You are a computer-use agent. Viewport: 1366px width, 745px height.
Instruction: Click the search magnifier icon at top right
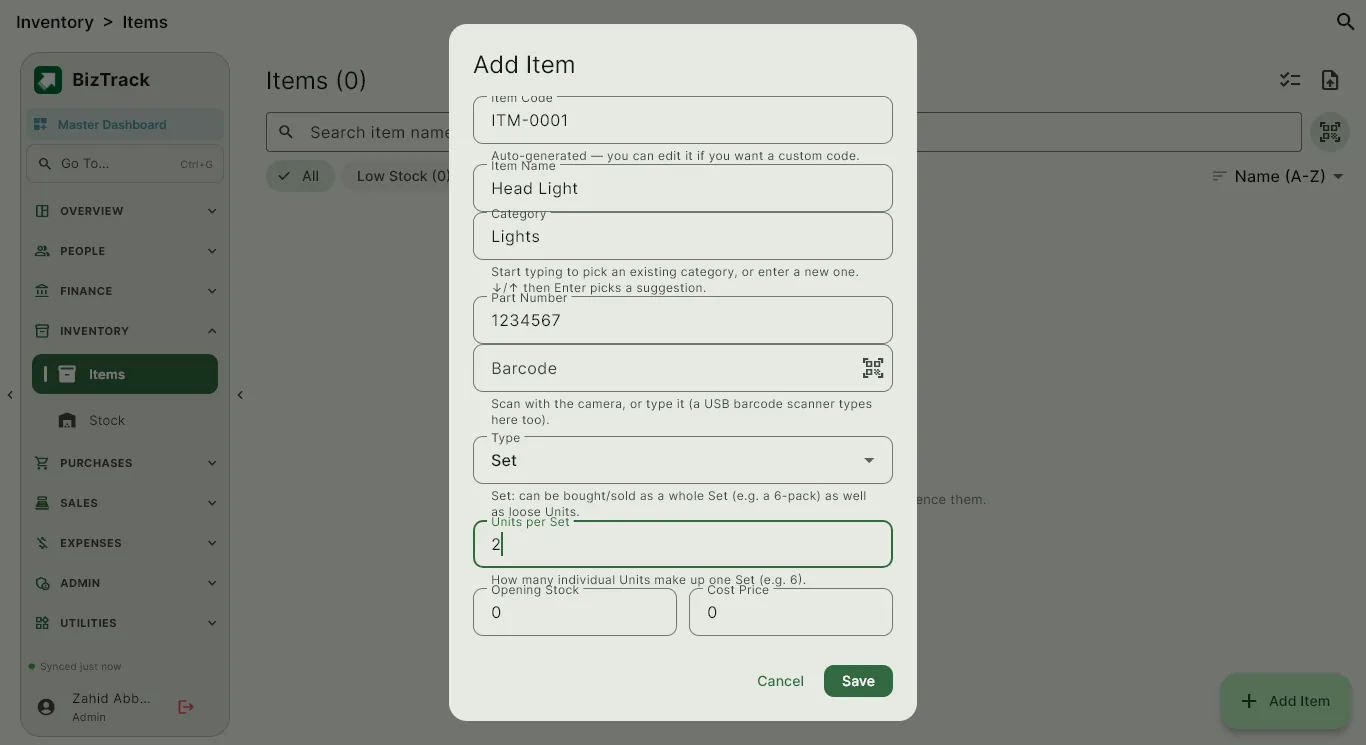pos(1345,22)
